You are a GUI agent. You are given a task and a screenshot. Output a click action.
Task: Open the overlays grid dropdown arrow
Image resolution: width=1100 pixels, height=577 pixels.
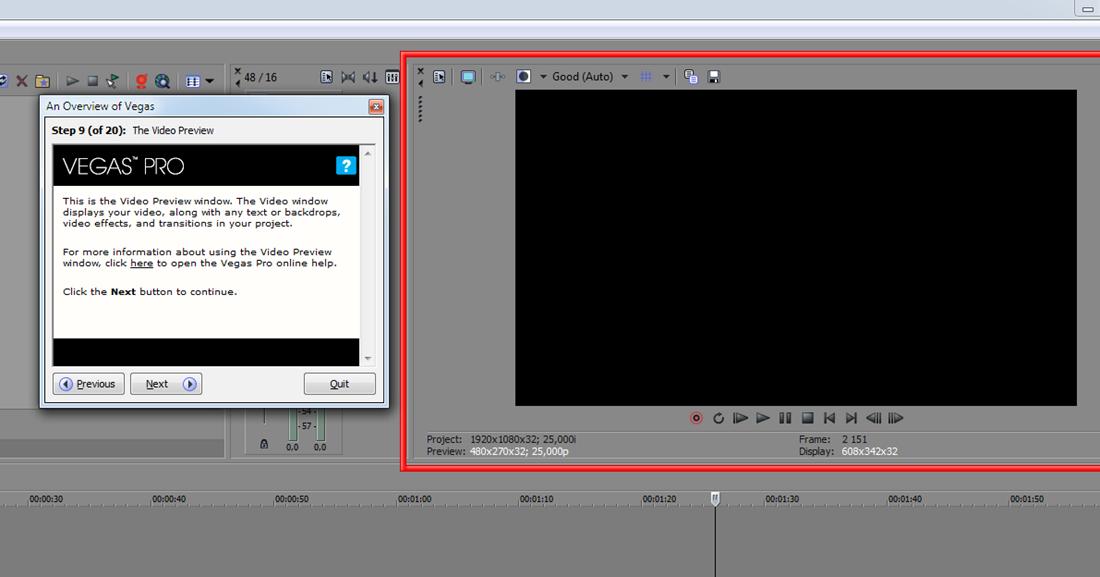click(x=666, y=77)
